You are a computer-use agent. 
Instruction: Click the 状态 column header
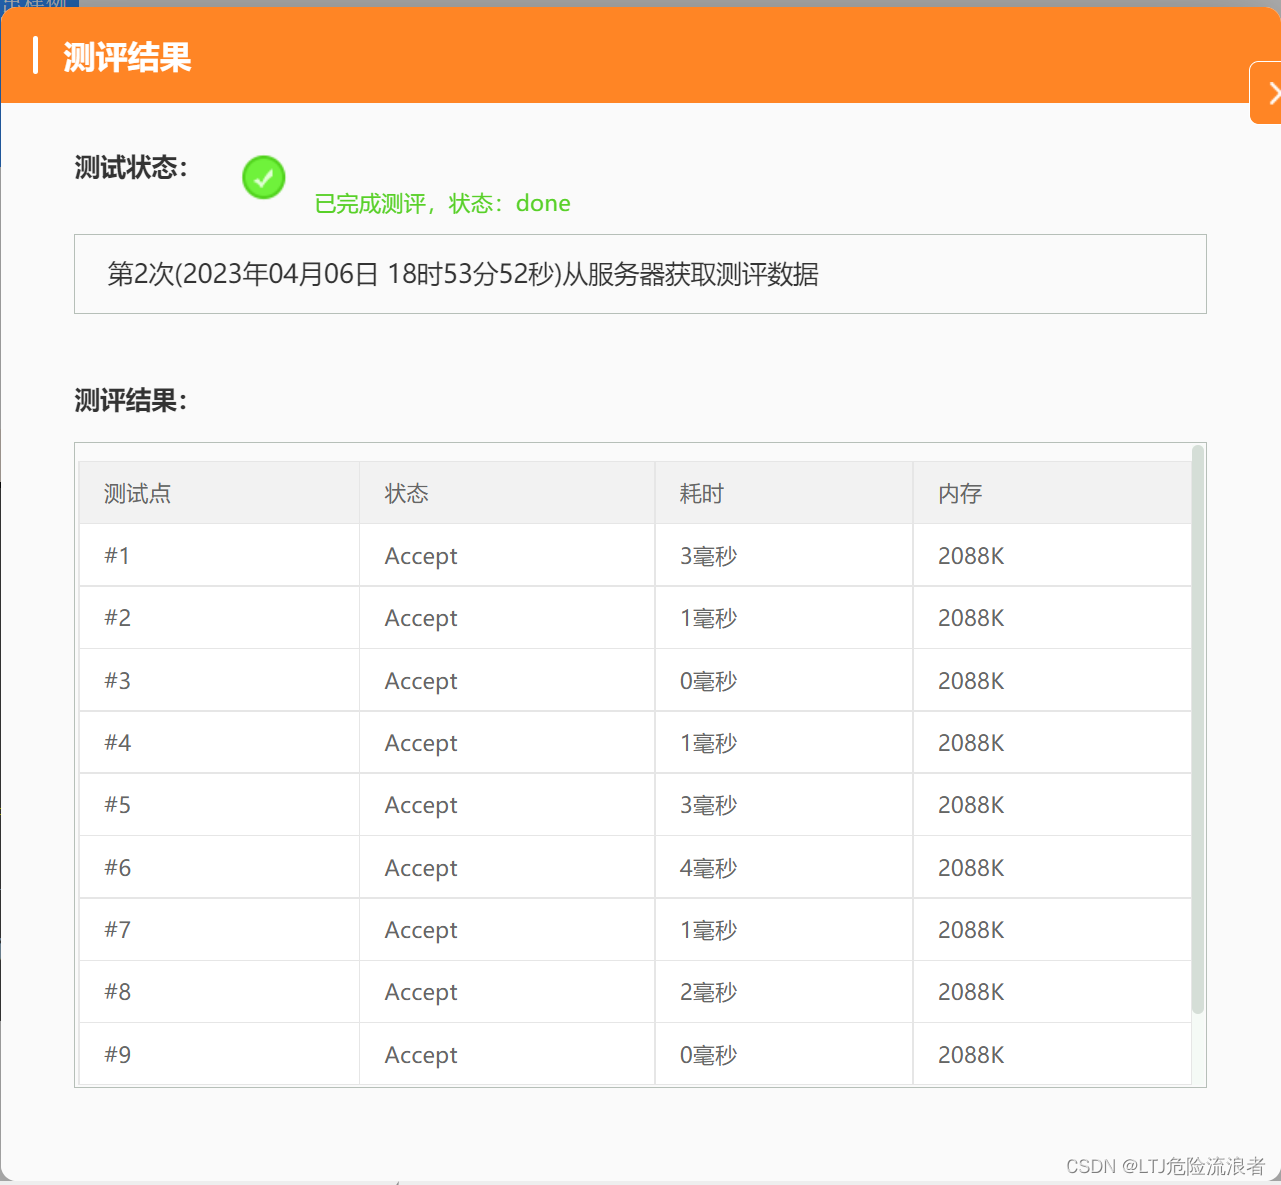tap(507, 493)
